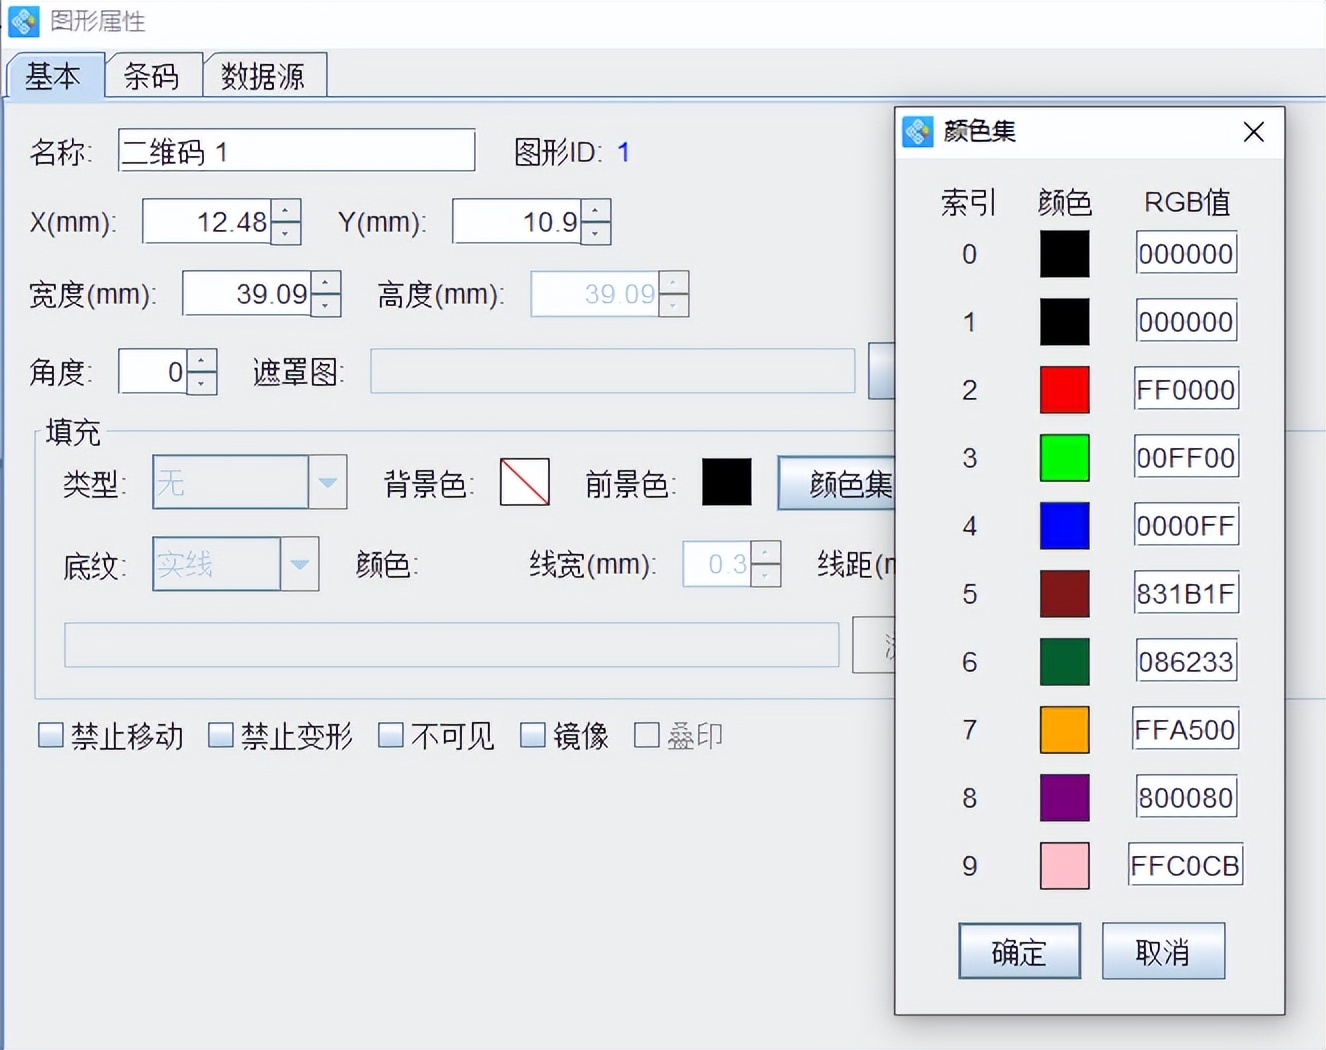This screenshot has width=1326, height=1050.
Task: Open the 底纹 line style dropdown
Action: [301, 564]
